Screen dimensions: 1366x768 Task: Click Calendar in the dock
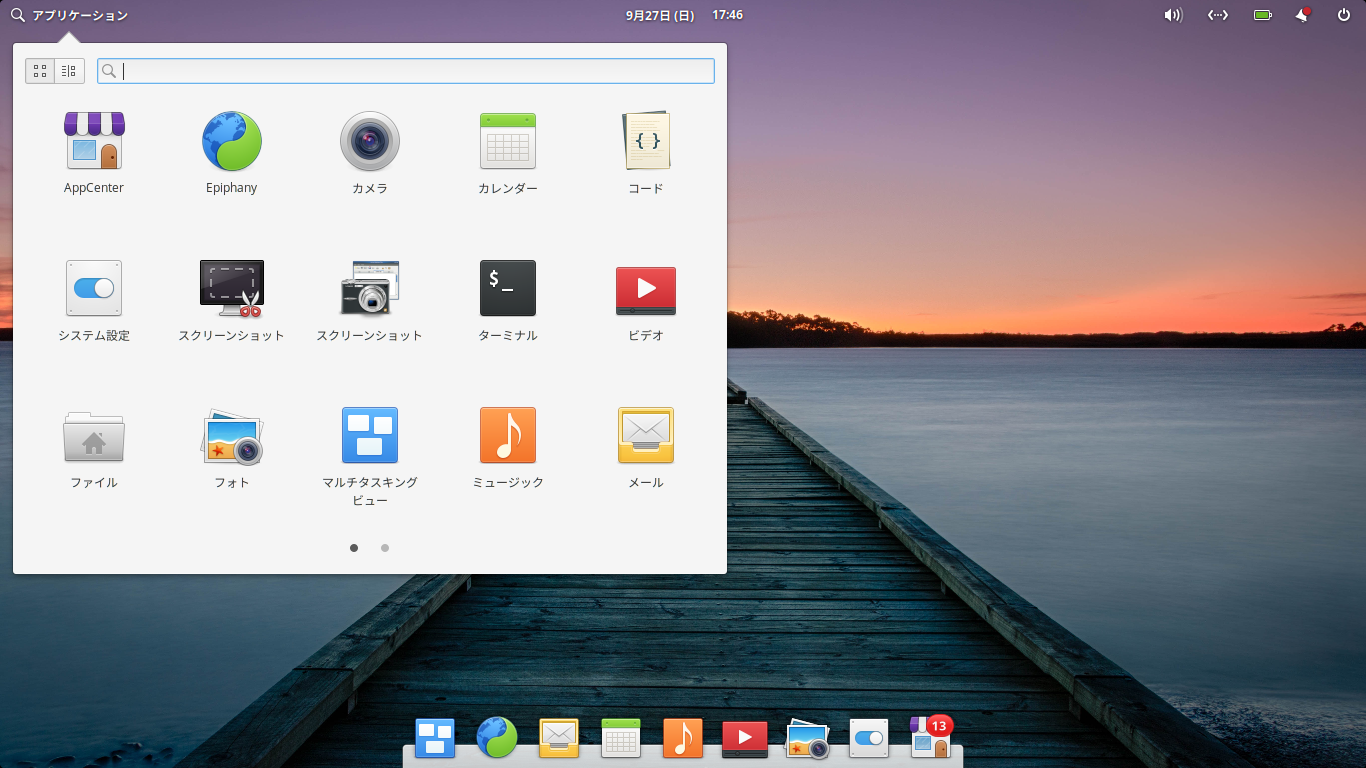tap(621, 738)
